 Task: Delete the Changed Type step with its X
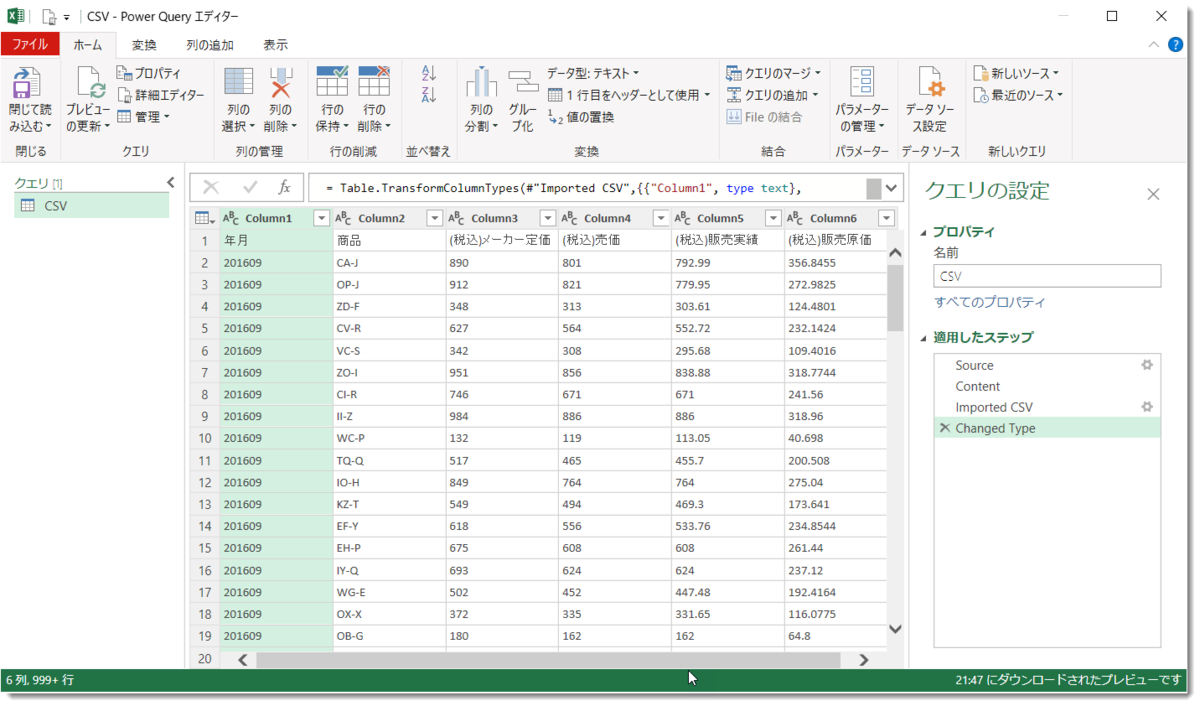coord(944,428)
